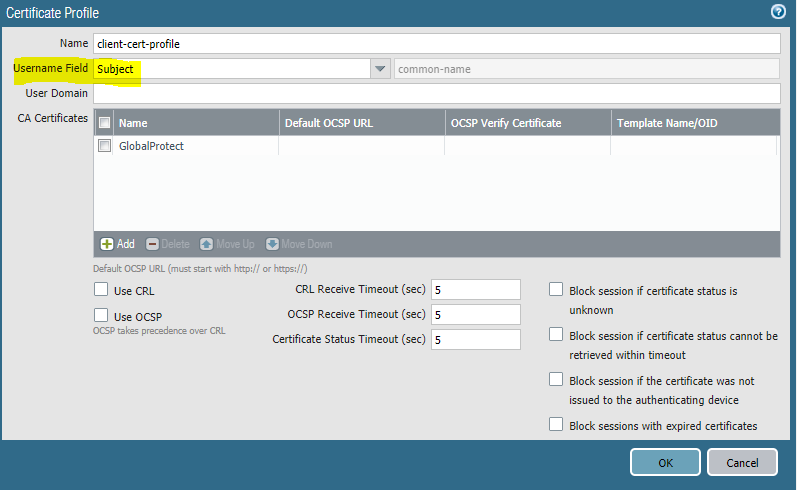Screen dimensions: 797x490
Task: Expand the Username Field dropdown arrow
Action: (380, 69)
